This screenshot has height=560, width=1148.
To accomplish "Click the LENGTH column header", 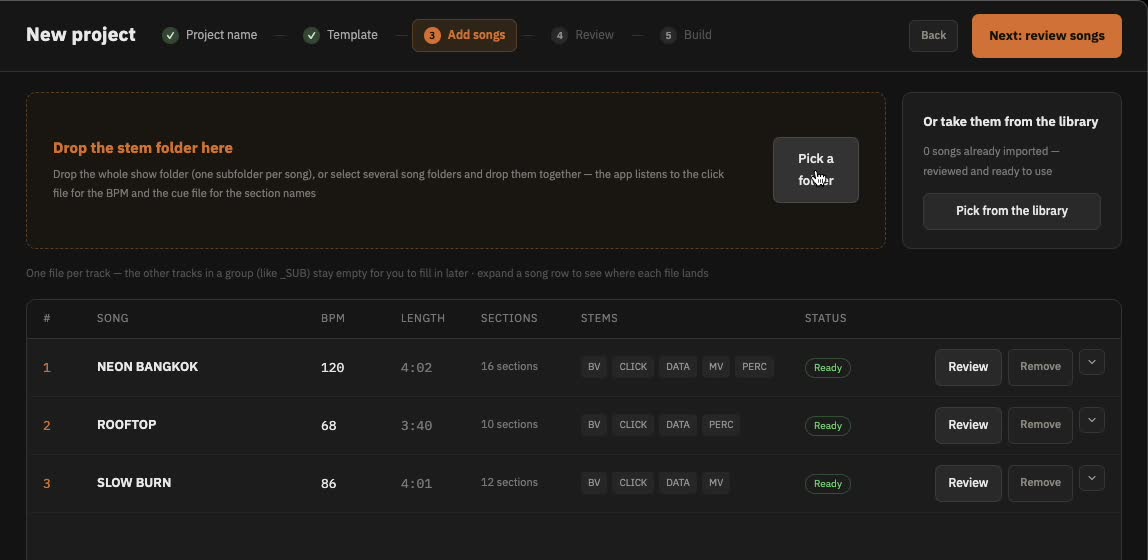I will click(x=422, y=318).
